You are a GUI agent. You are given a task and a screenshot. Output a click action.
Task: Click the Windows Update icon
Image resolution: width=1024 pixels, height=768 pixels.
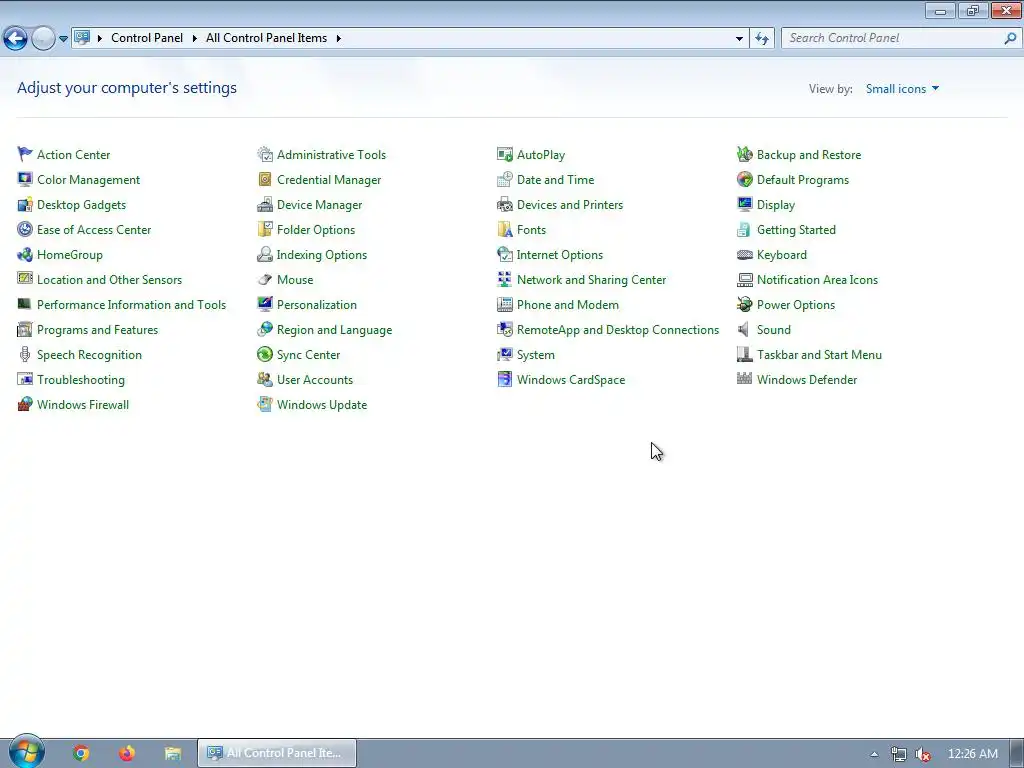coord(264,404)
